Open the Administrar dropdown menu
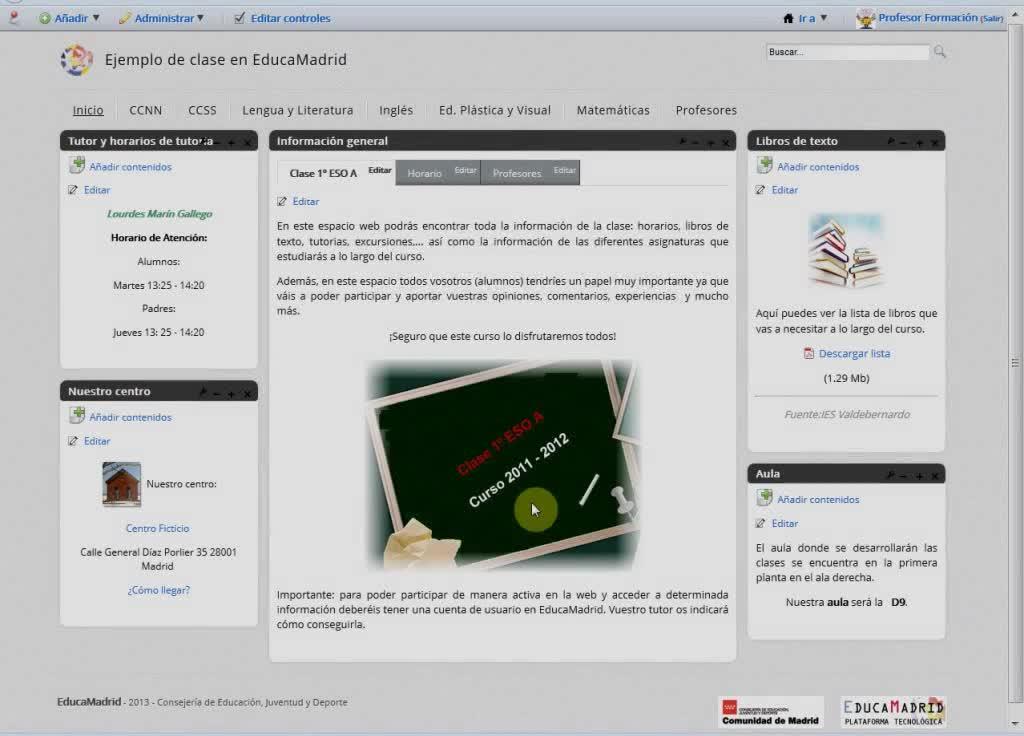Viewport: 1024px width, 736px height. (x=161, y=18)
